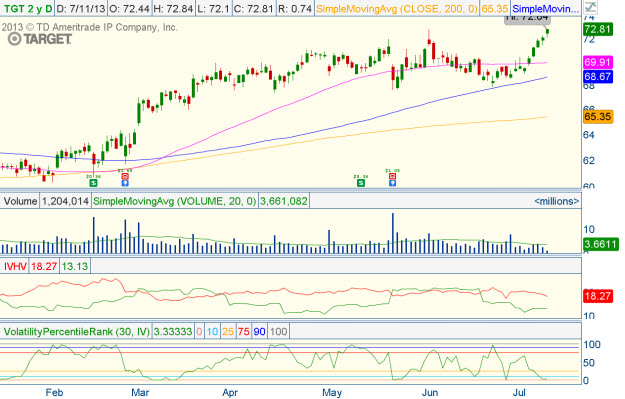The width and height of the screenshot is (625, 399).
Task: Click the magenta 69.91 moving average bubble
Action: pos(597,62)
